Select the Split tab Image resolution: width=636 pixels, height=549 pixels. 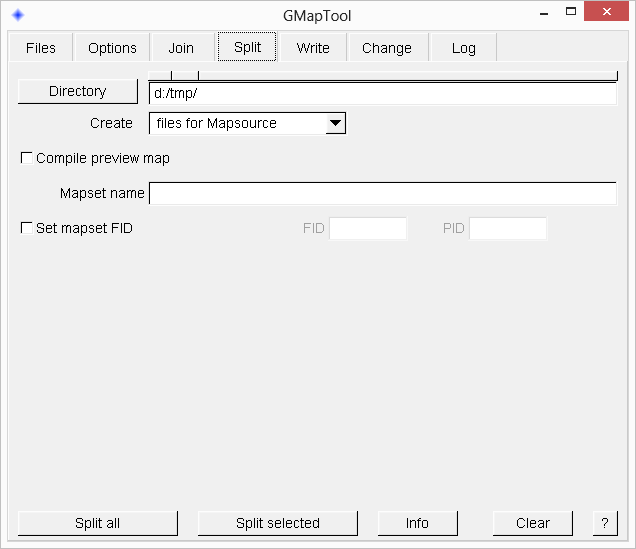tap(247, 47)
